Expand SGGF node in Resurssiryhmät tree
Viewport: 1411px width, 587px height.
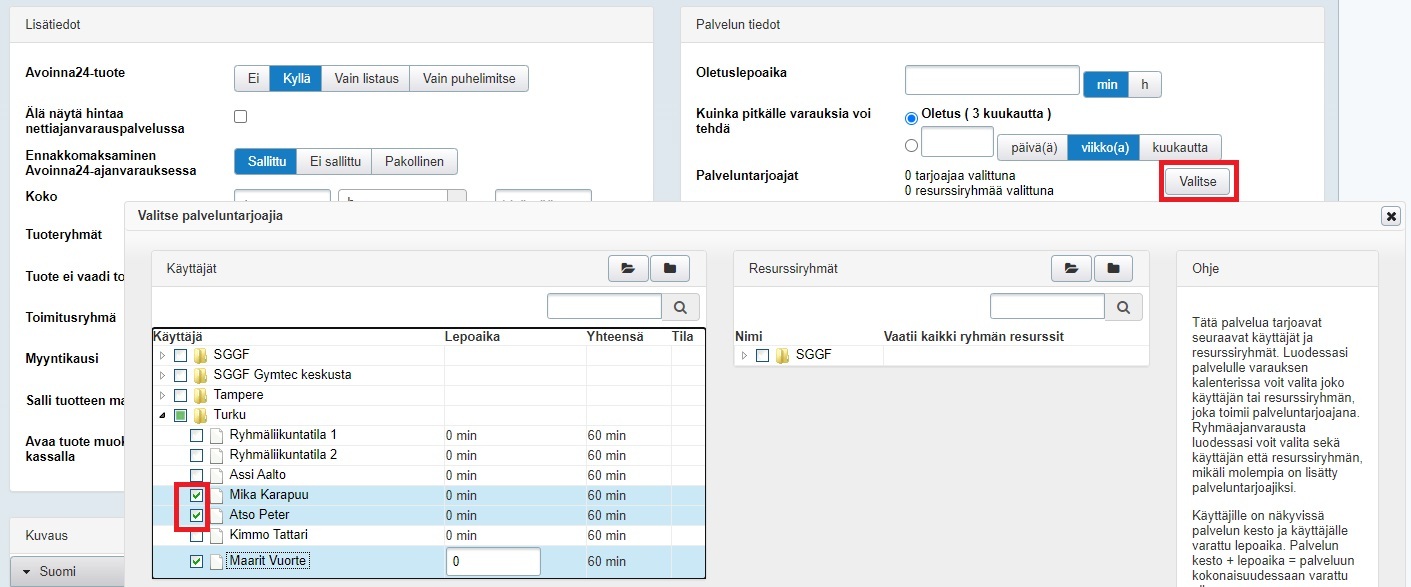[x=744, y=355]
